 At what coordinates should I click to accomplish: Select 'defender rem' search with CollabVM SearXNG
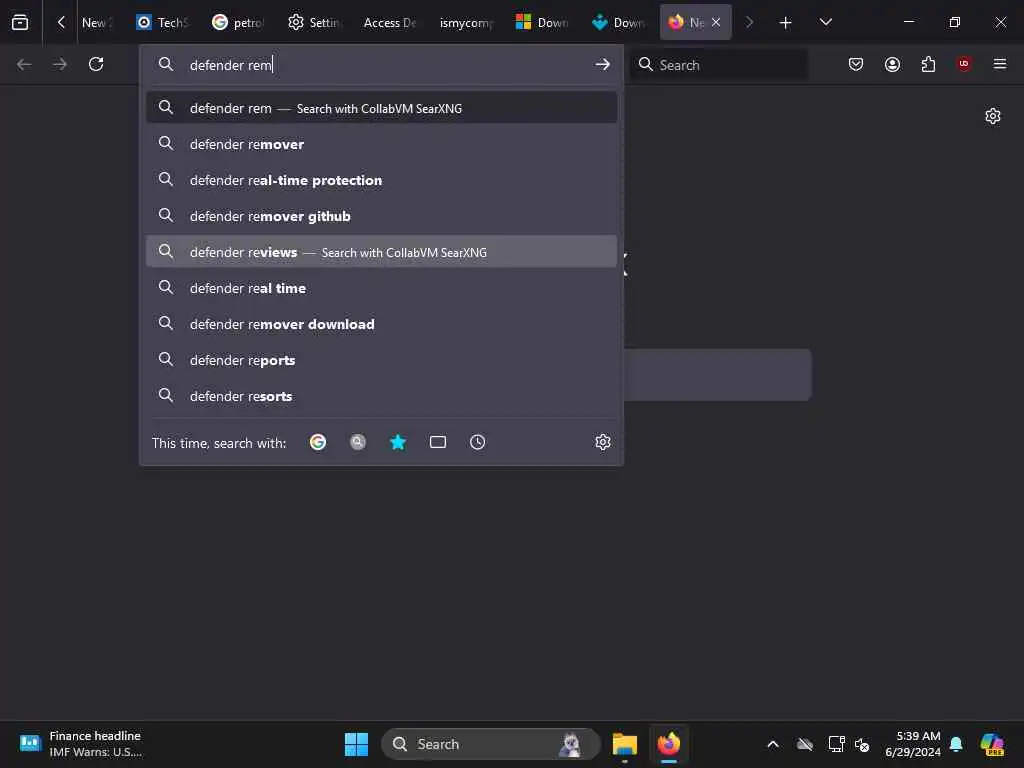381,108
